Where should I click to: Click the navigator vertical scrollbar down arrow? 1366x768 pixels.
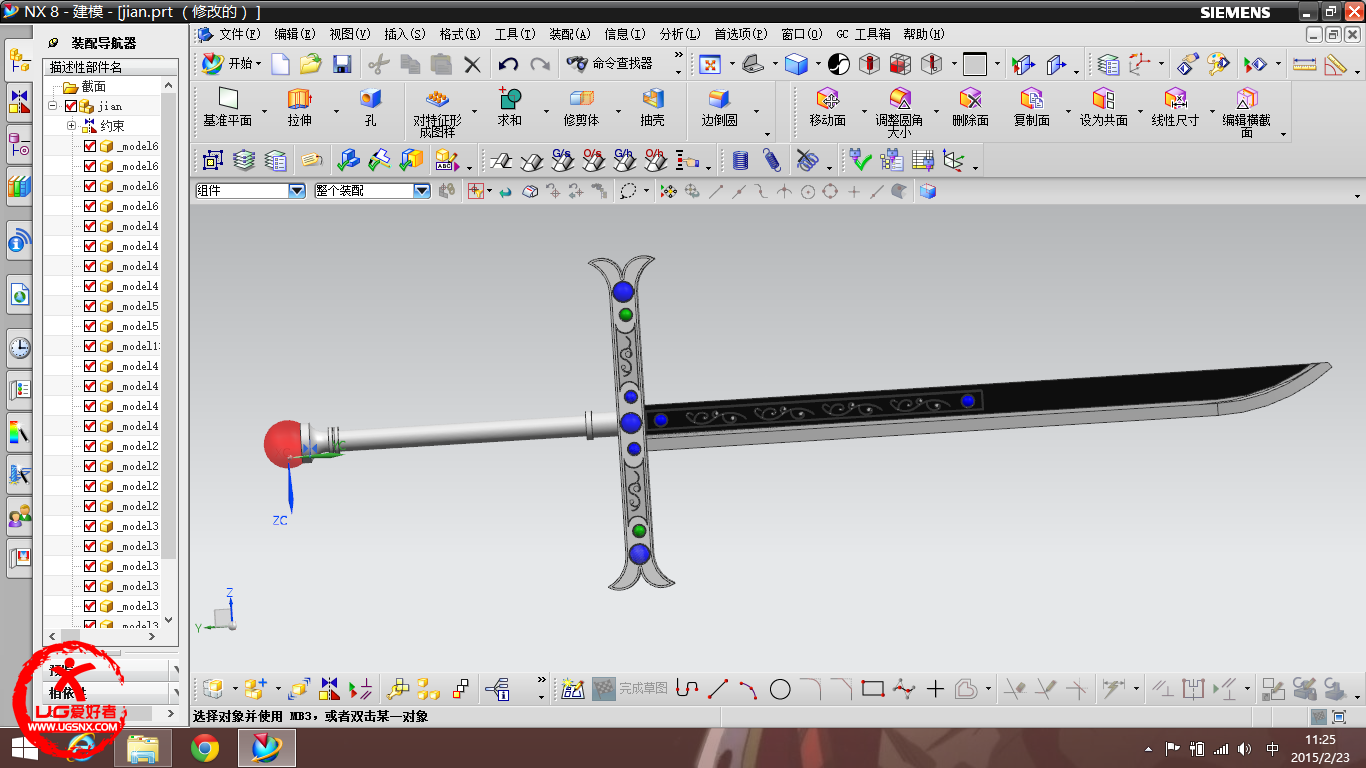click(169, 620)
